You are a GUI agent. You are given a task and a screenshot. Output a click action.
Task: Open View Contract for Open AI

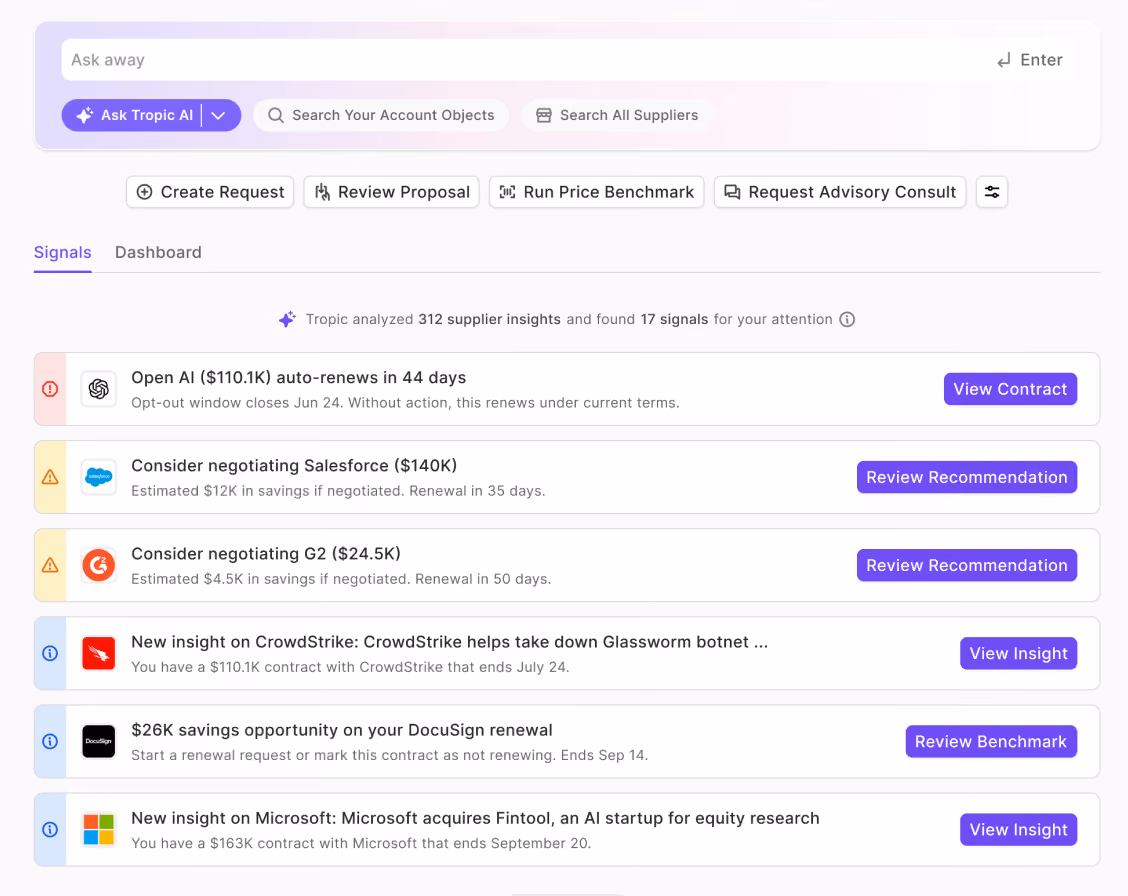pyautogui.click(x=1010, y=389)
